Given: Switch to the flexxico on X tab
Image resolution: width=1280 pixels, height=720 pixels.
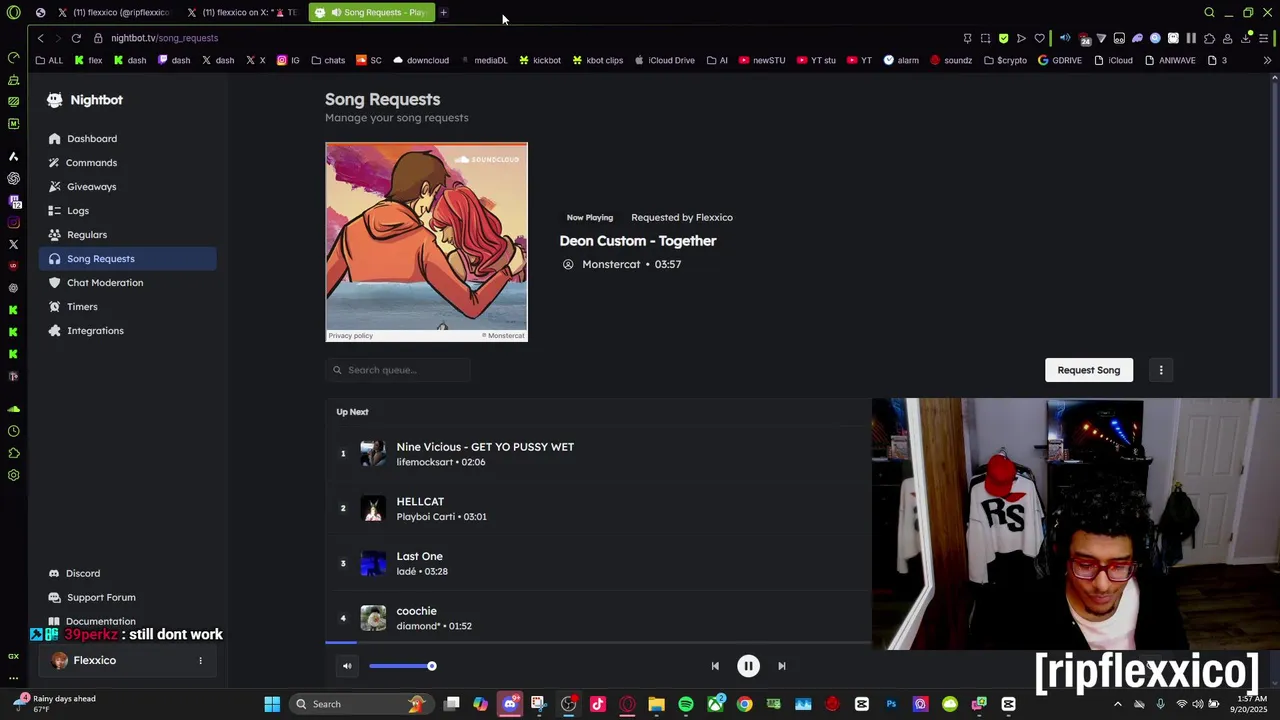Looking at the screenshot, I should tap(244, 12).
